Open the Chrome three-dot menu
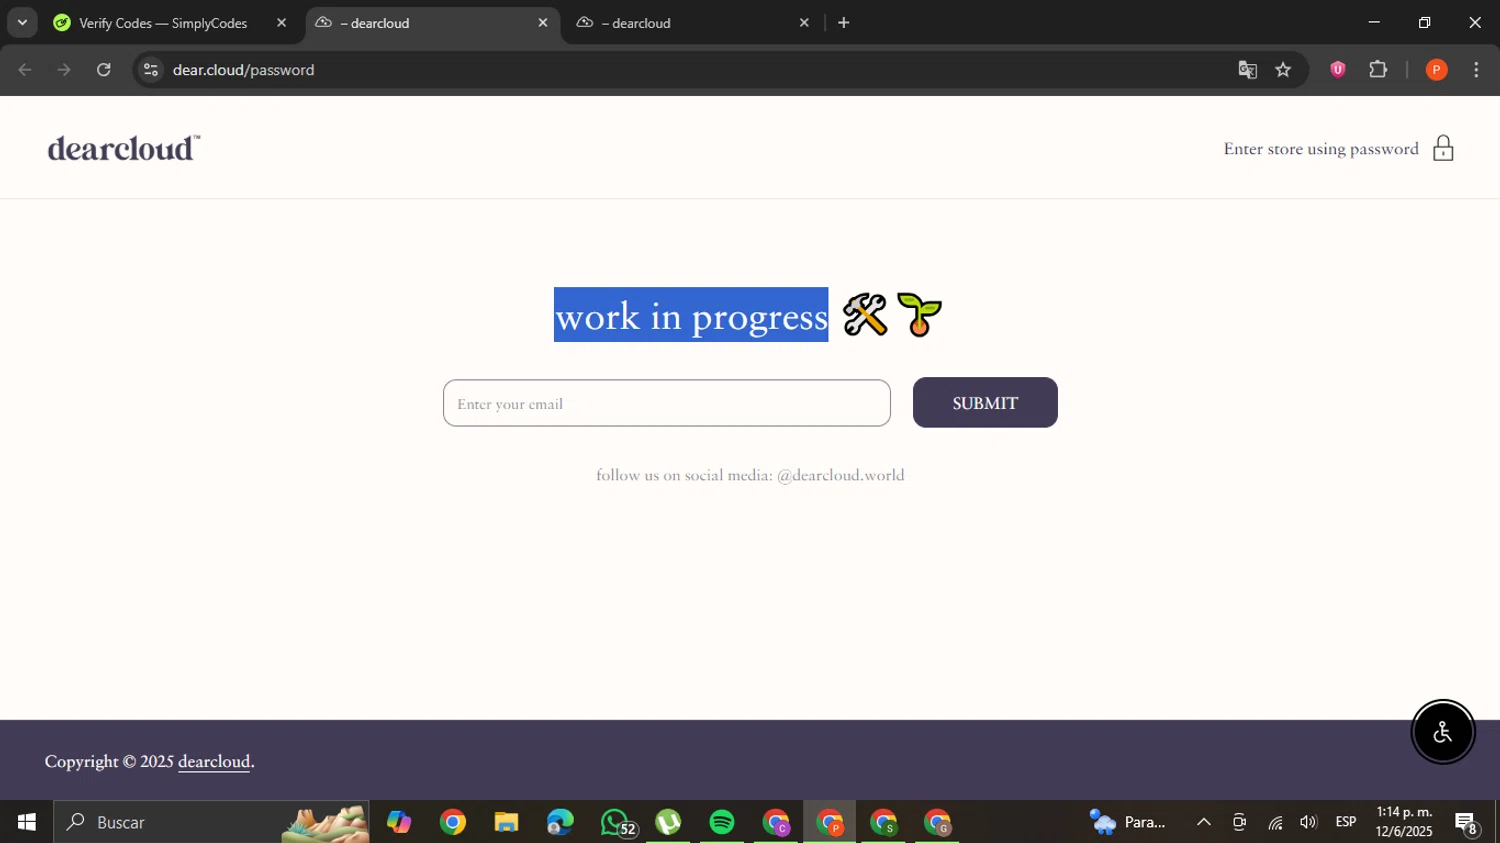 [x=1476, y=70]
